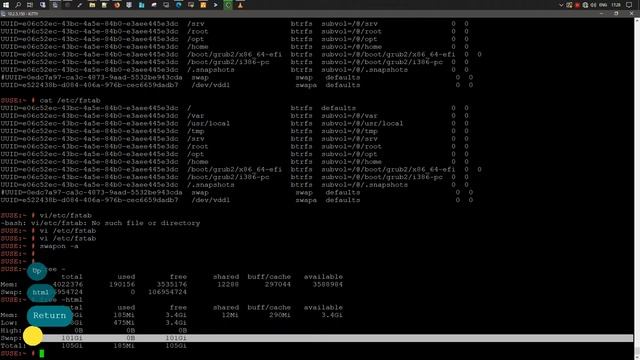Switch ENG input language indicator
640x360 pixels.
tap(603, 5)
